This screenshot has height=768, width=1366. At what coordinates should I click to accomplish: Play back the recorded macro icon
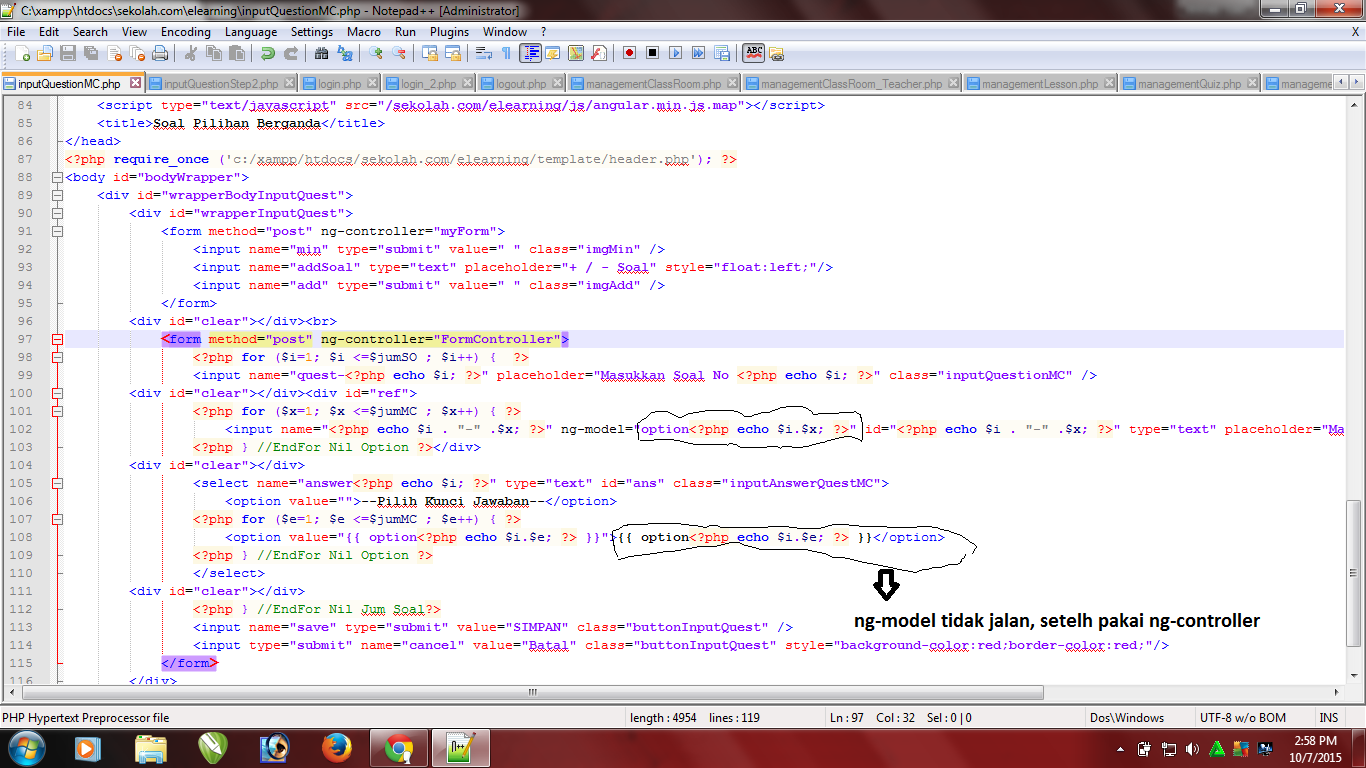[675, 53]
